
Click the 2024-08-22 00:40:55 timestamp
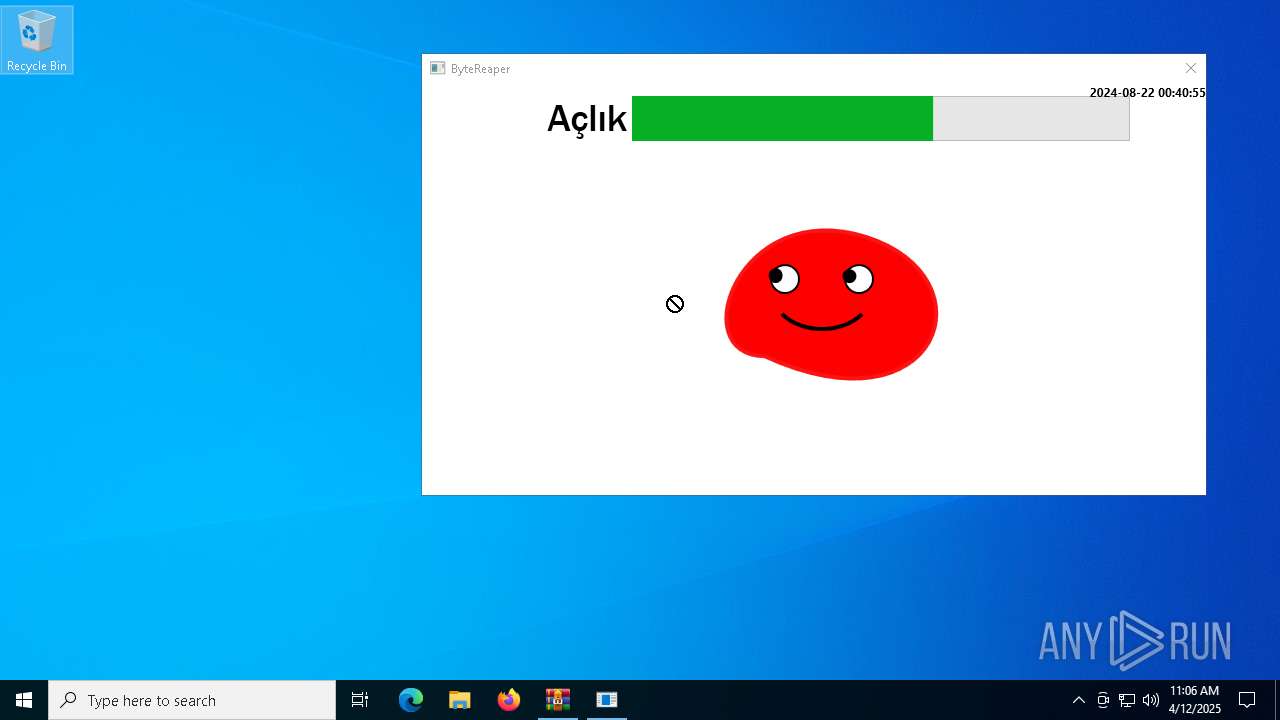pyautogui.click(x=1147, y=93)
